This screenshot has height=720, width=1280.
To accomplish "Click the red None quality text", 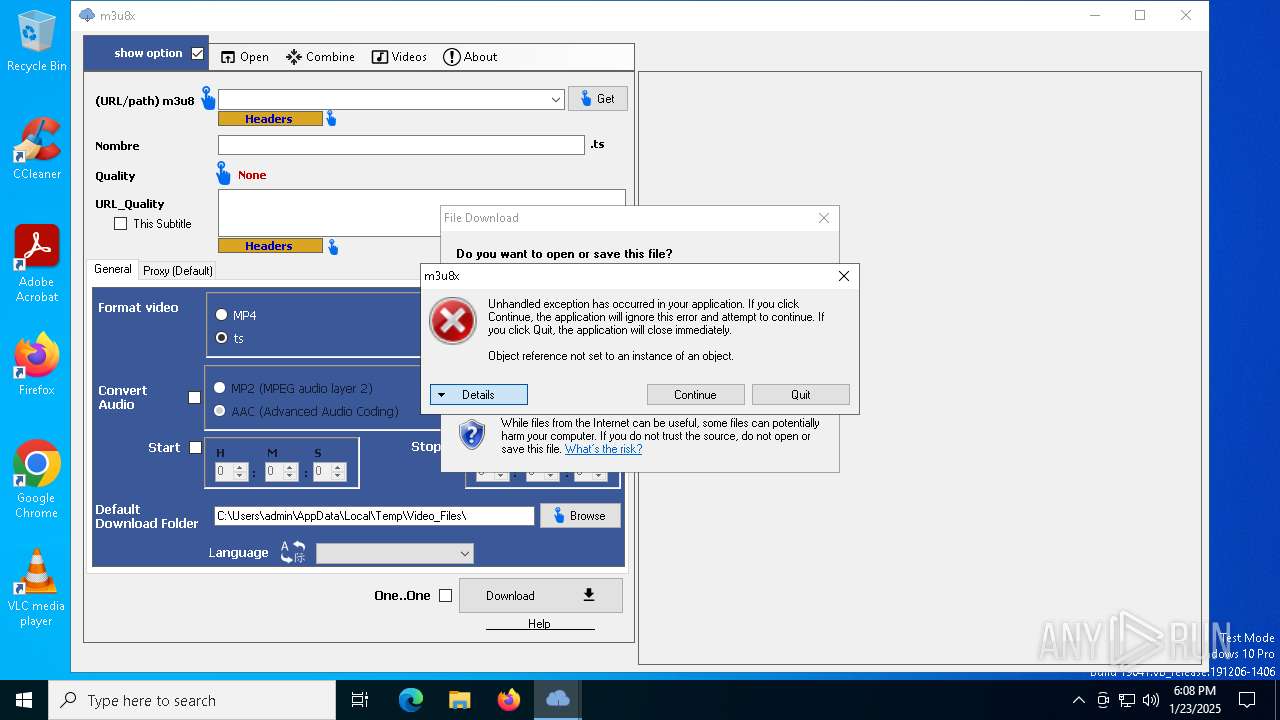I will click(x=252, y=175).
